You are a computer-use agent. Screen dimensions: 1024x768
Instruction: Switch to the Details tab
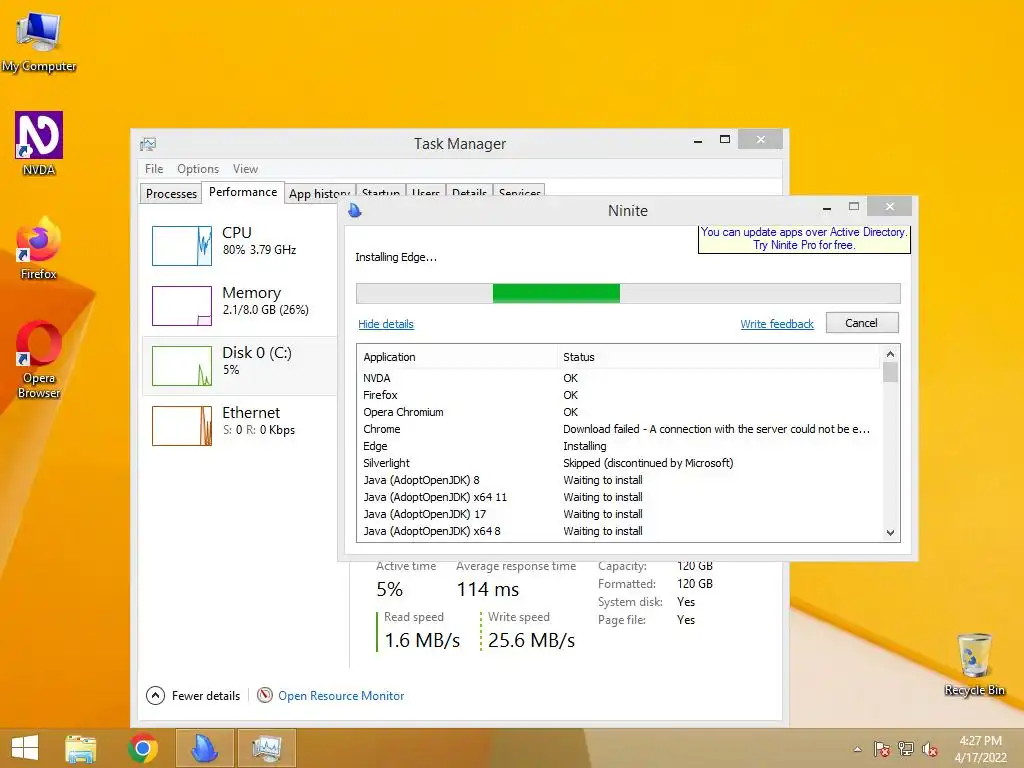pyautogui.click(x=469, y=192)
